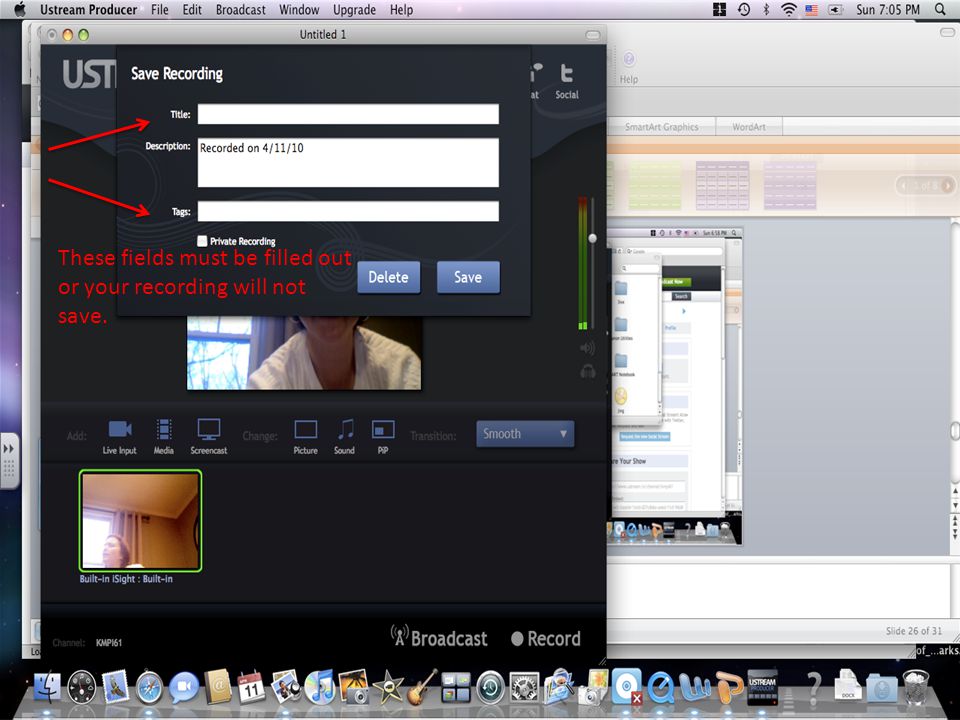
Task: Open the battery status menu
Action: [x=835, y=9]
